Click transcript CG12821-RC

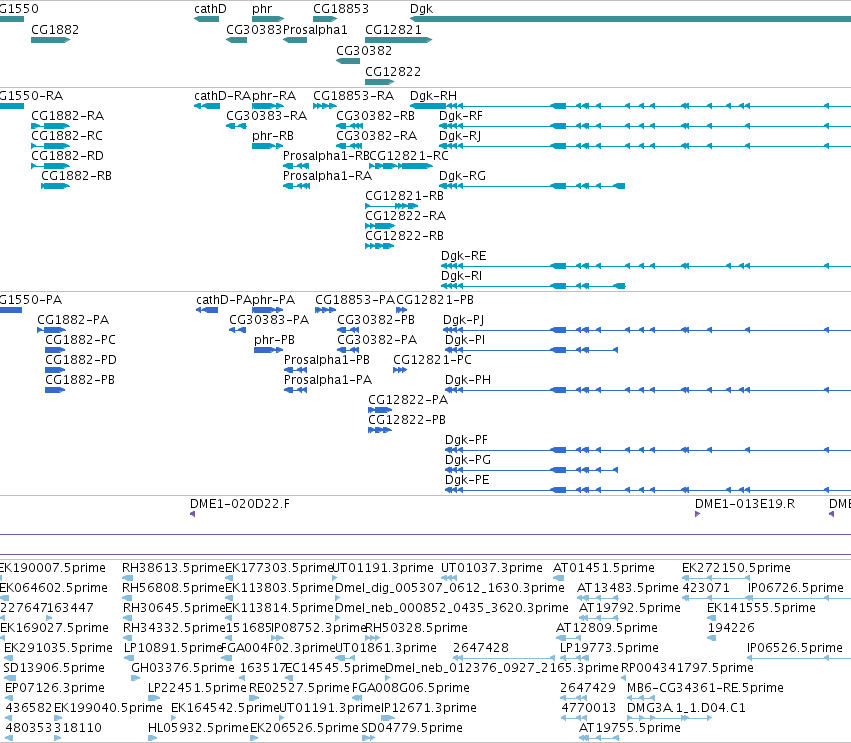[409, 156]
